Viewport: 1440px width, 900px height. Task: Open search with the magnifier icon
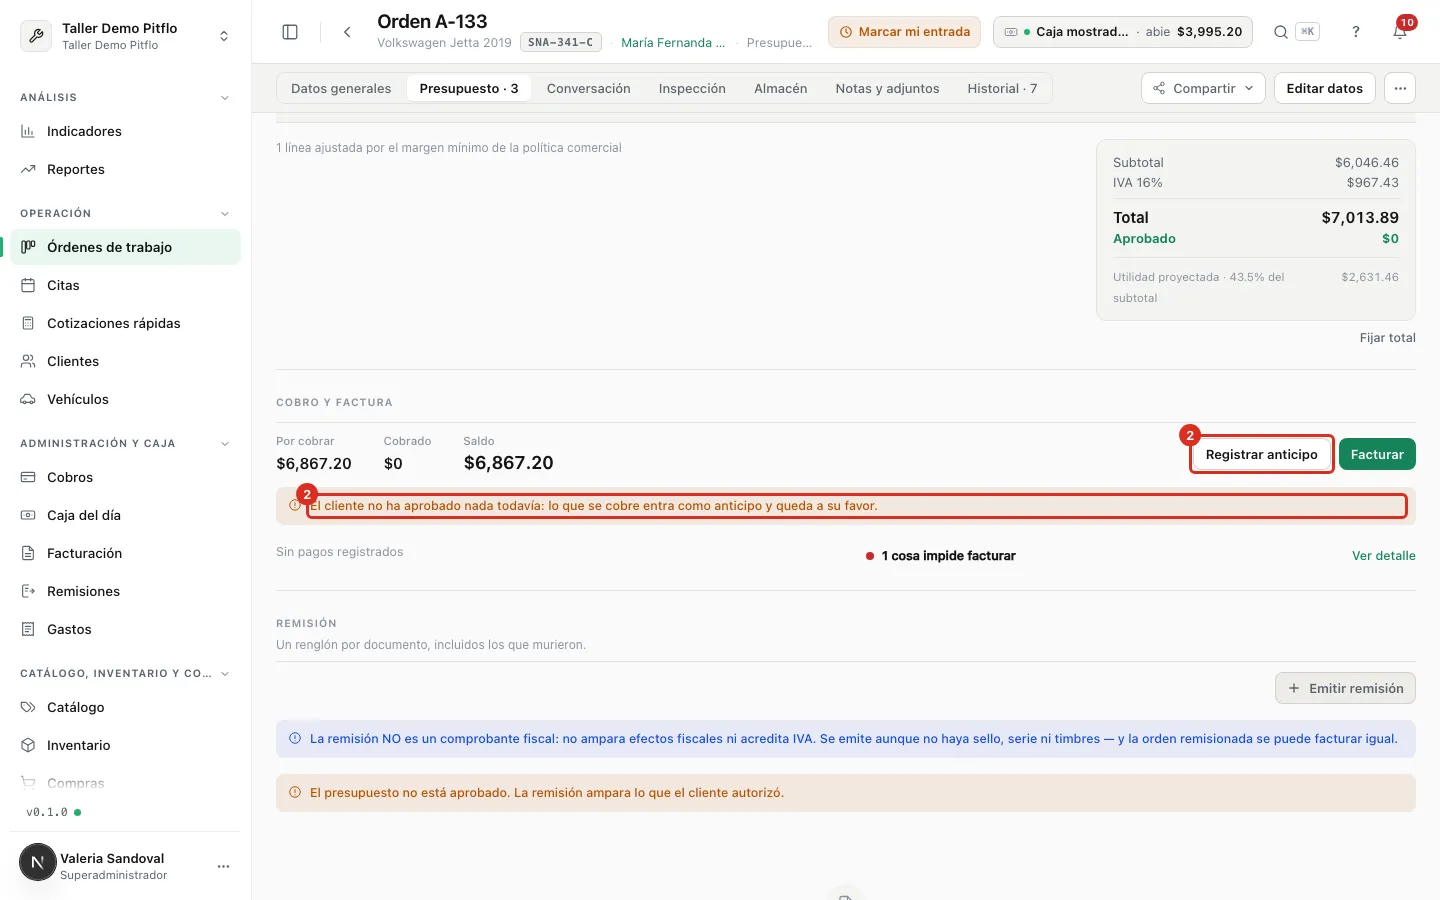pos(1281,32)
